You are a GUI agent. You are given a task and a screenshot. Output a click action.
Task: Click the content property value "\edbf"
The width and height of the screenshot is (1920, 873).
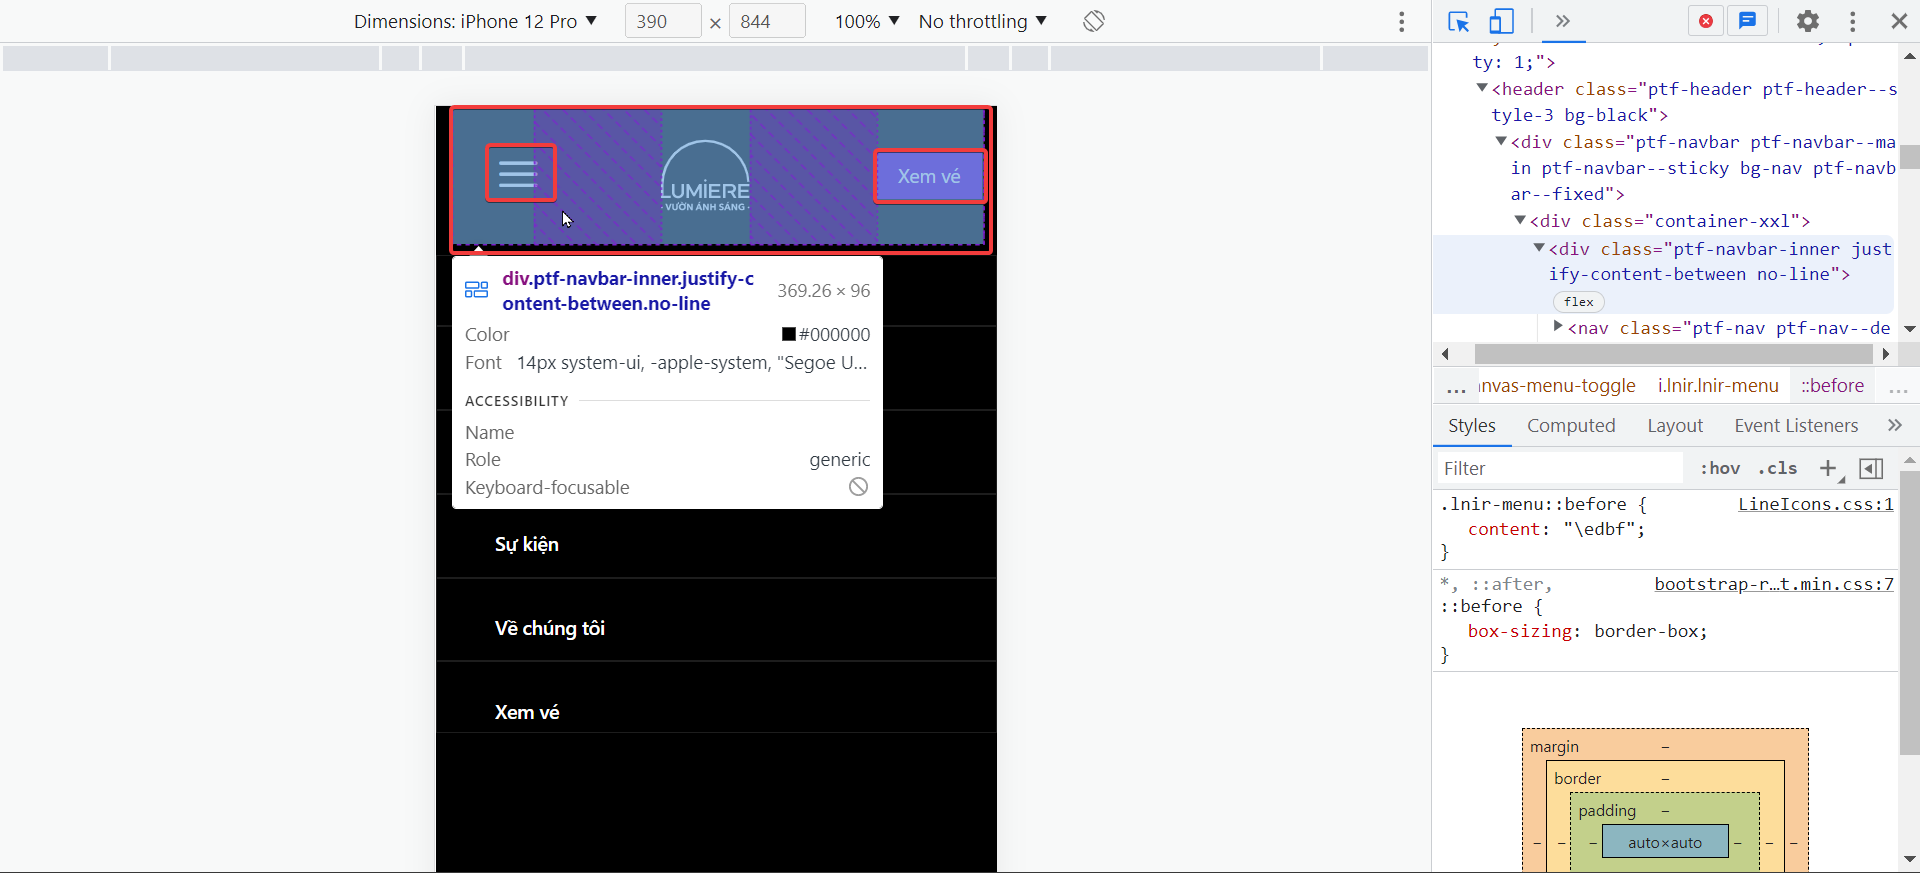[1599, 529]
